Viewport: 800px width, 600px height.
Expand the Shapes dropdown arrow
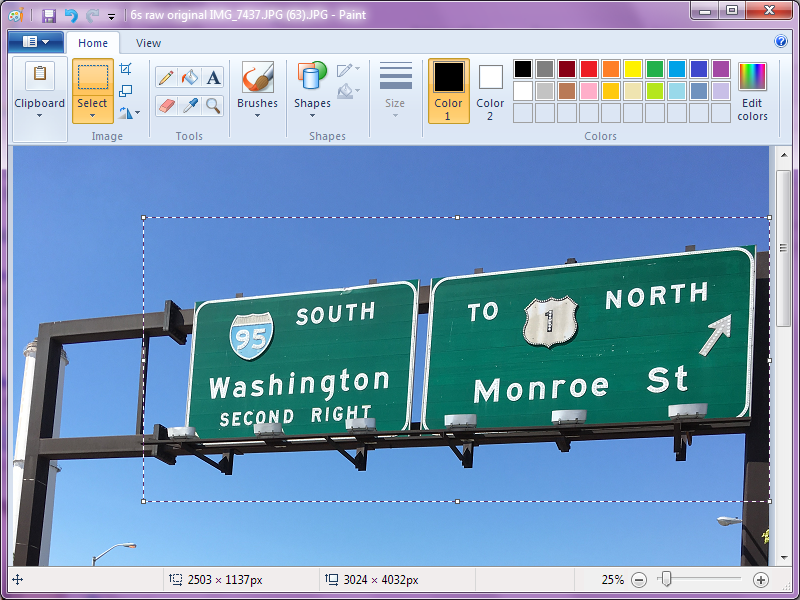click(x=312, y=116)
